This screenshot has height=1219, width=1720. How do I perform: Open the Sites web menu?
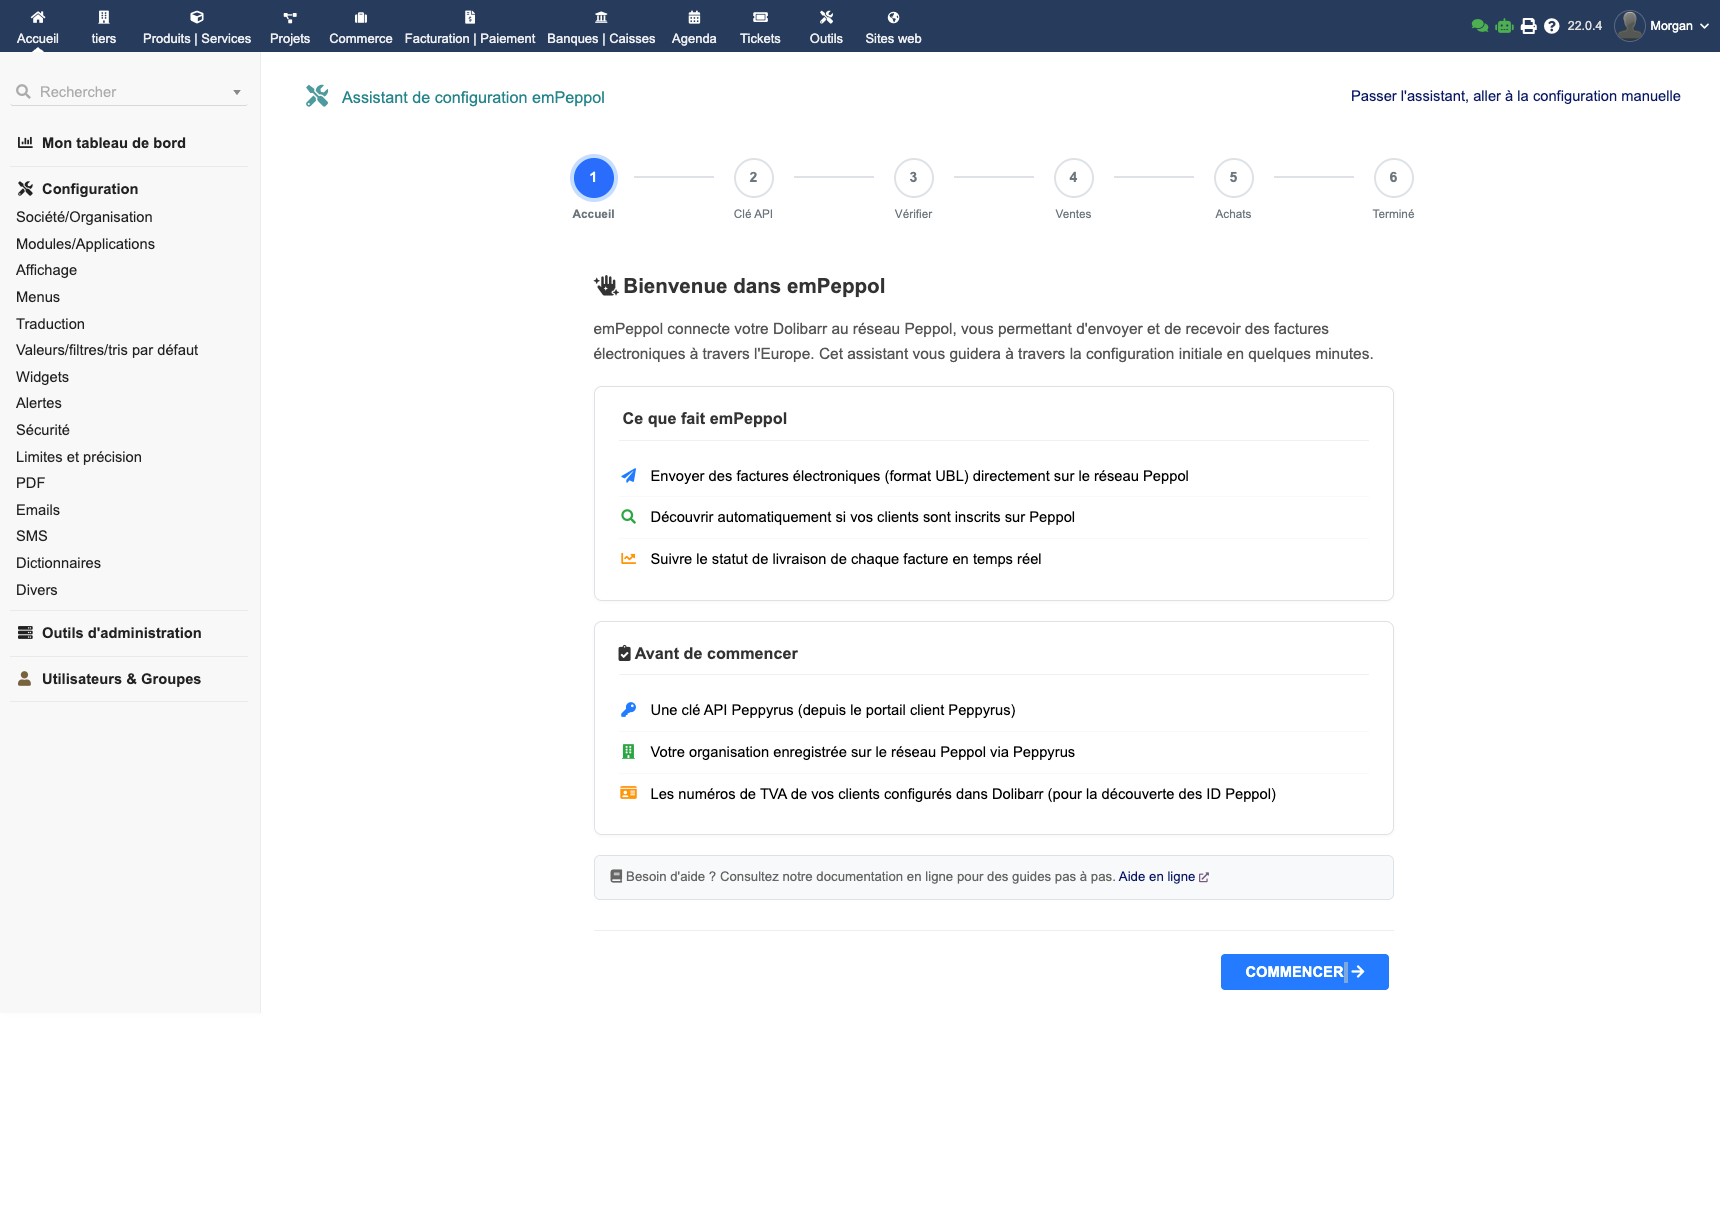(x=893, y=27)
